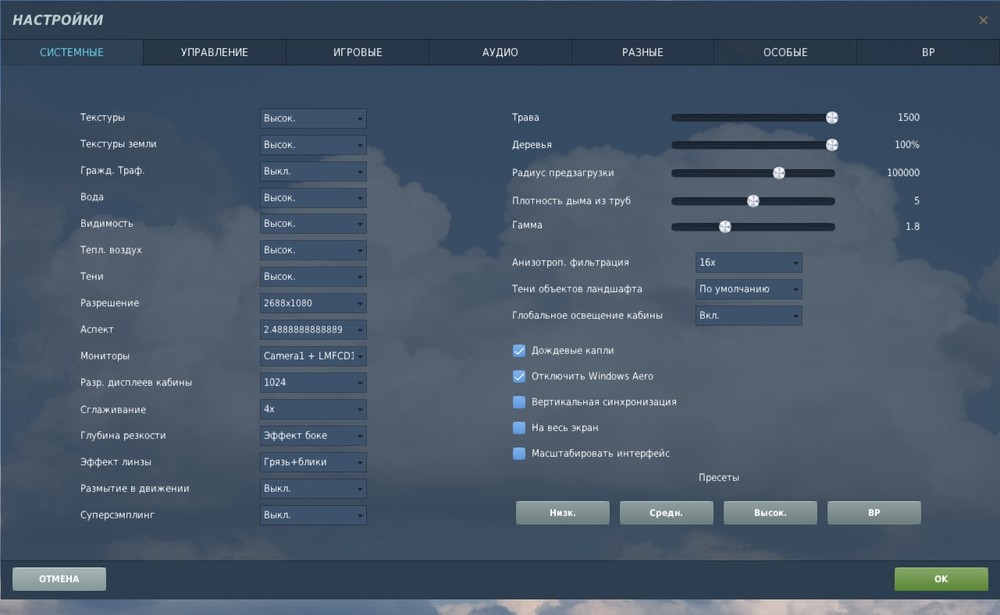
Task: Click the Пресеты label
Action: [719, 477]
